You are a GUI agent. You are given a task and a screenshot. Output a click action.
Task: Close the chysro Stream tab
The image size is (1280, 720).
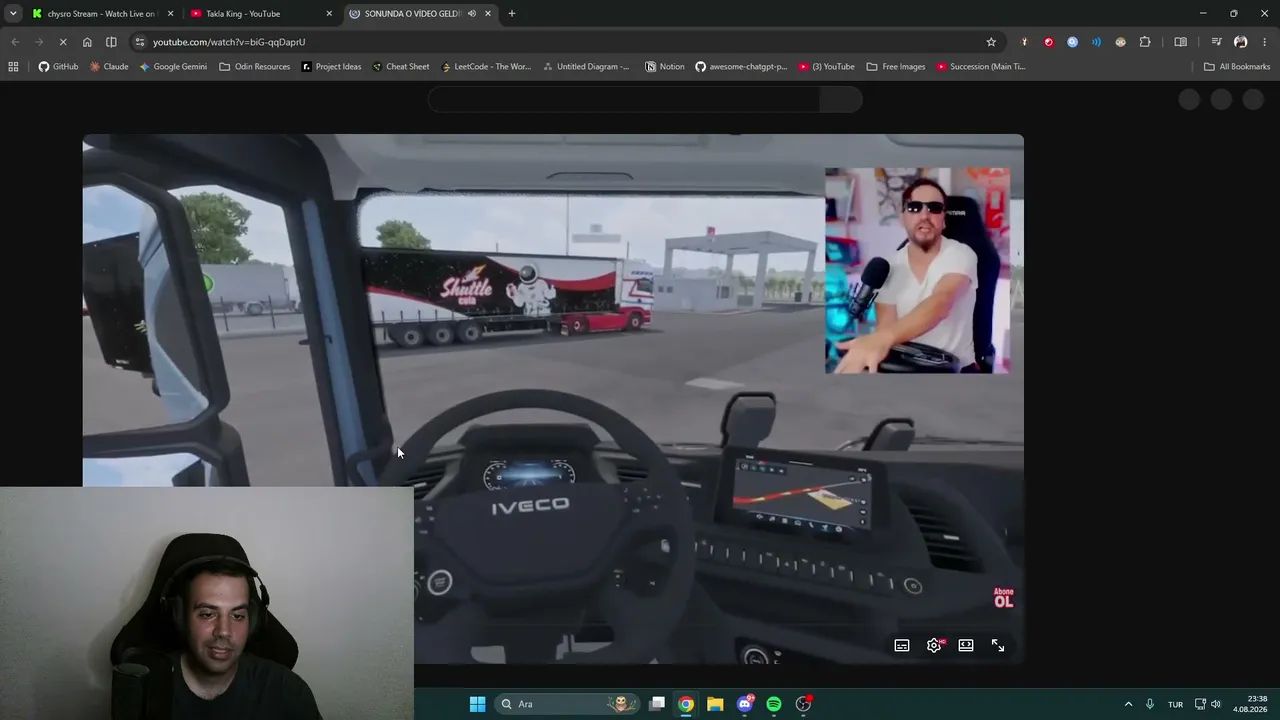(x=170, y=14)
